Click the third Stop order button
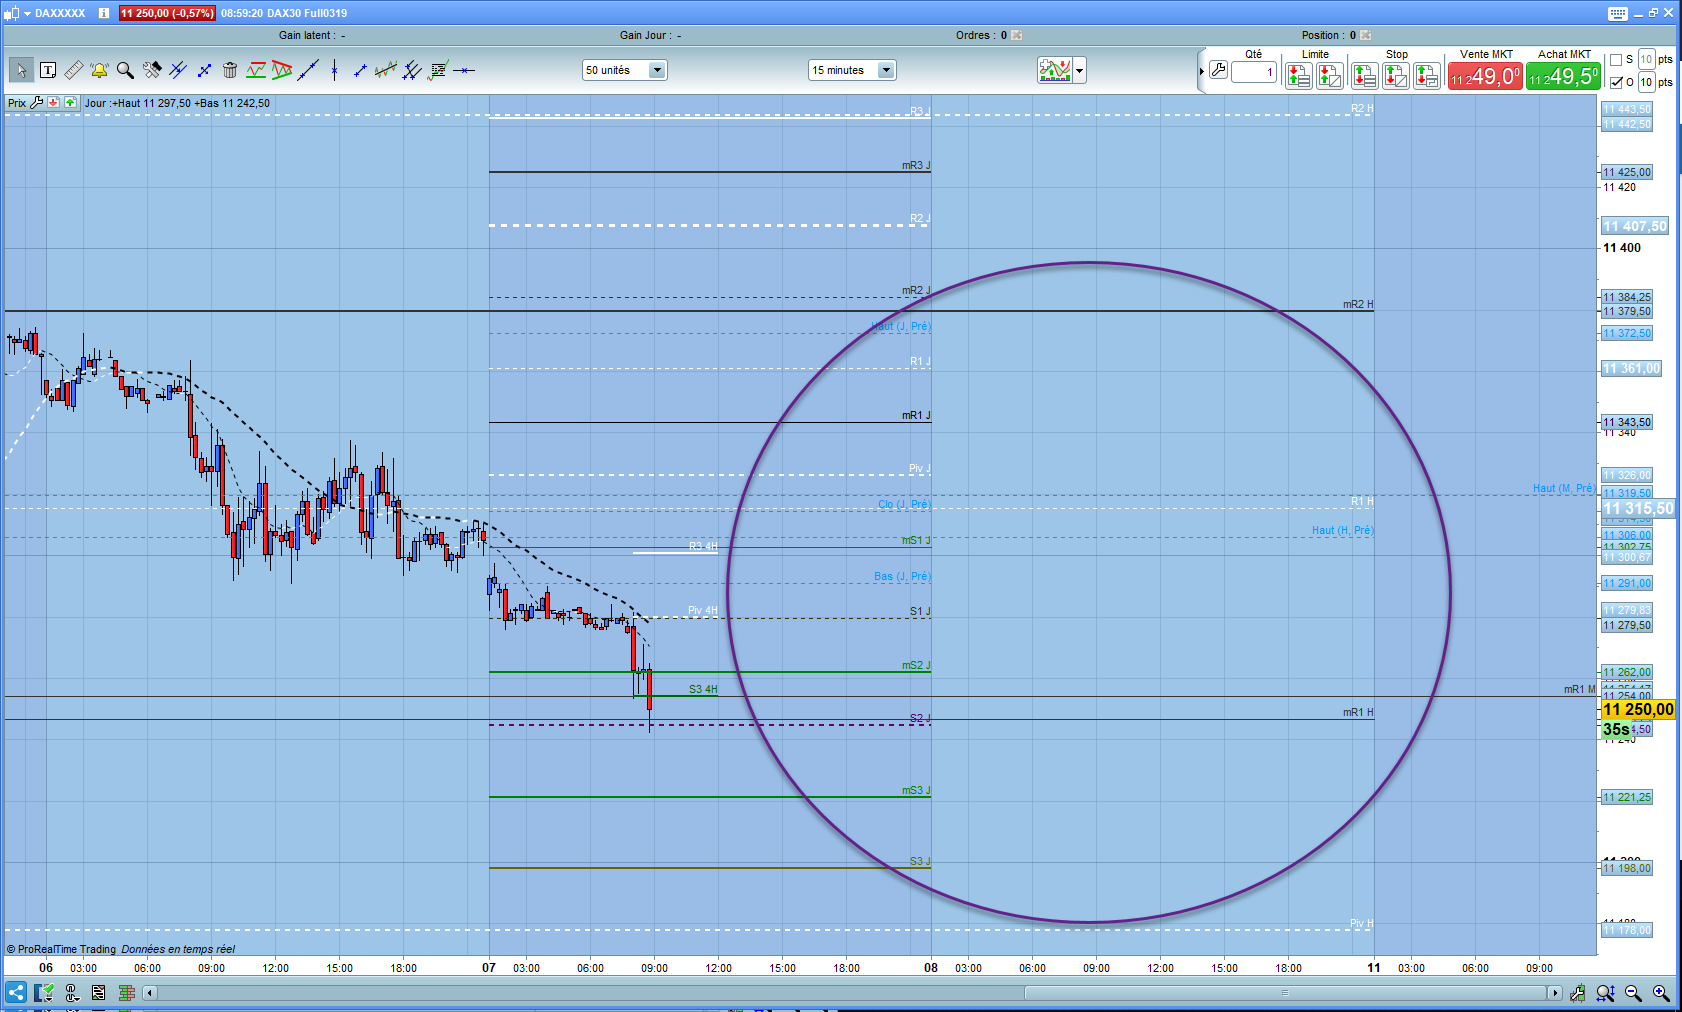The width and height of the screenshot is (1682, 1012). 1427,76
